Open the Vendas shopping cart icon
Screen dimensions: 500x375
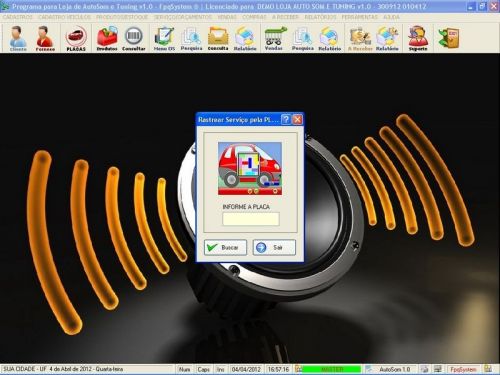(274, 39)
